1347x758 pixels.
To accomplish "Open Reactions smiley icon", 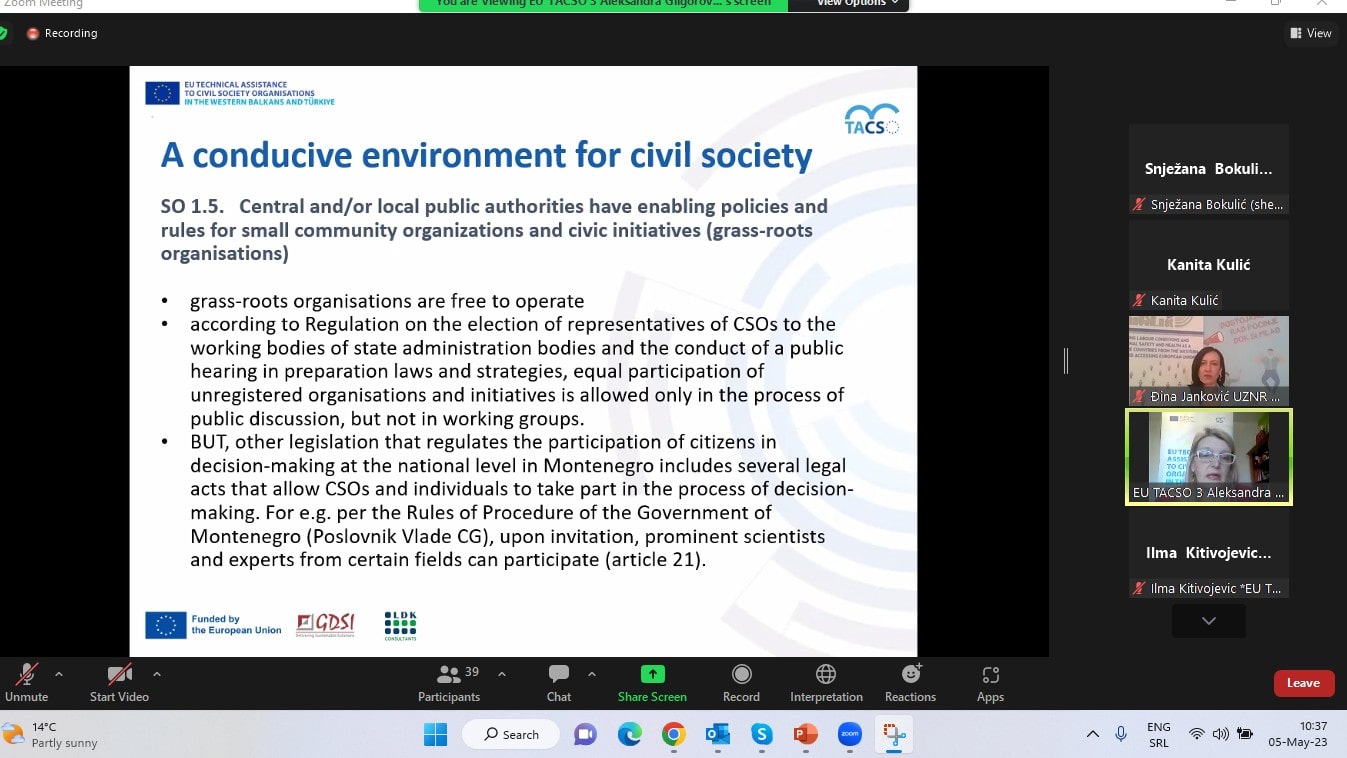I will 911,674.
